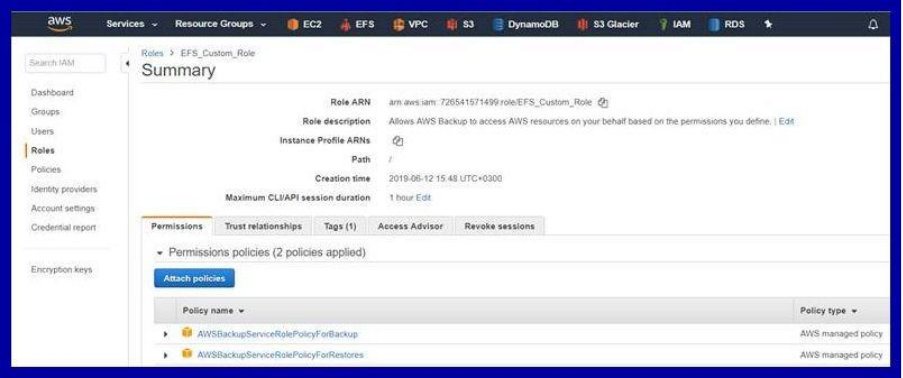Go to Dashboard in sidebar
The width and height of the screenshot is (903, 378).
[52, 93]
